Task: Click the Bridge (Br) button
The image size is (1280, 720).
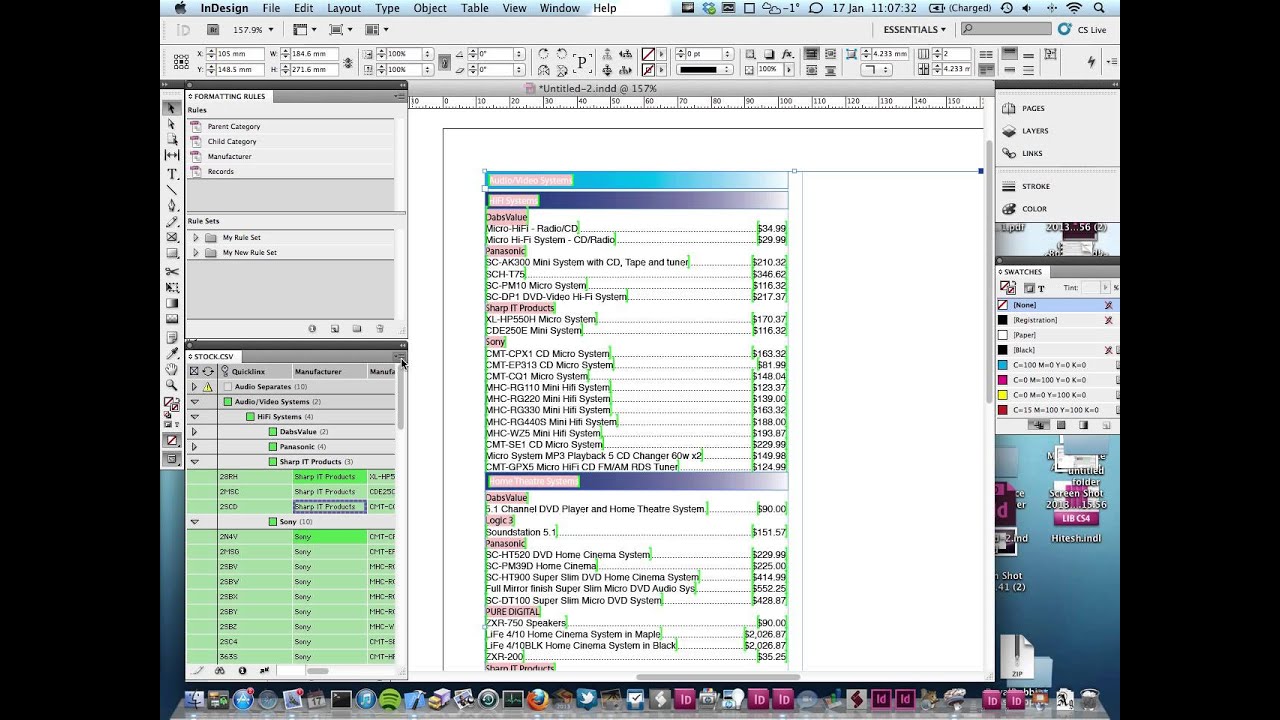Action: tap(213, 30)
